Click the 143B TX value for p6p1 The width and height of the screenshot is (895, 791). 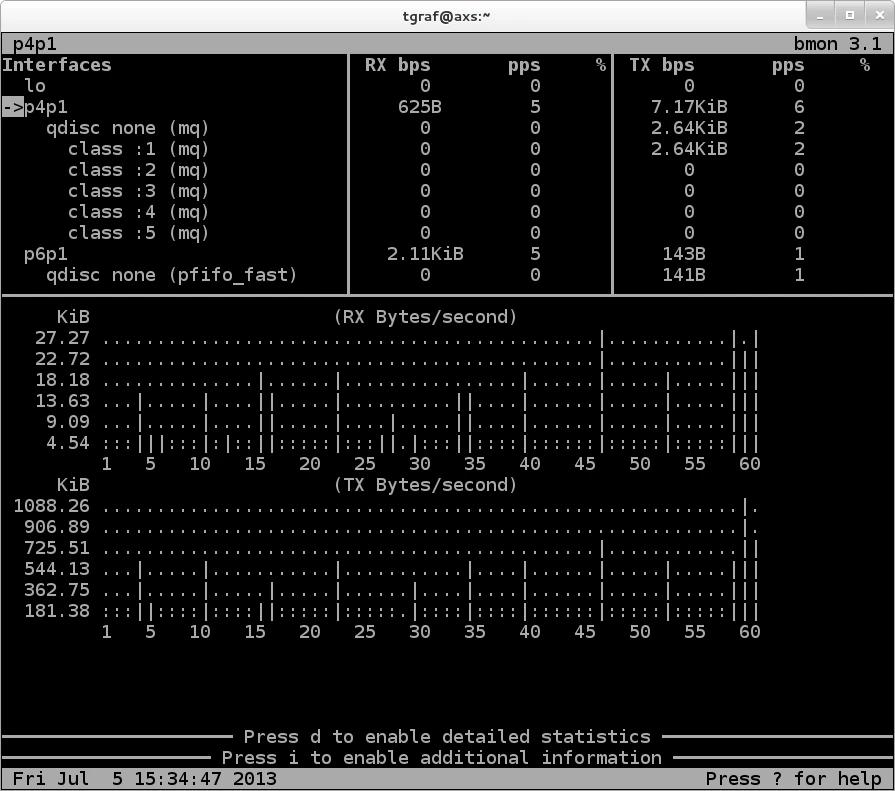click(x=684, y=255)
